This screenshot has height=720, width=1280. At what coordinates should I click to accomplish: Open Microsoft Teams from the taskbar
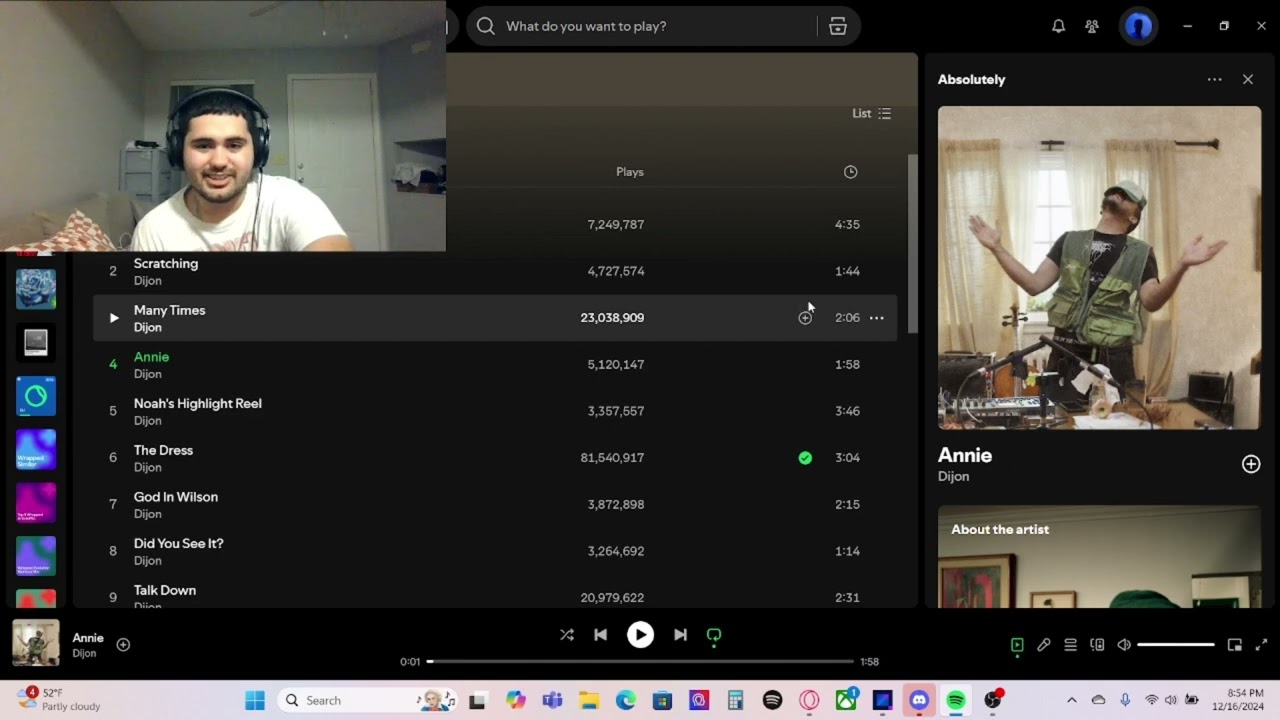click(552, 700)
